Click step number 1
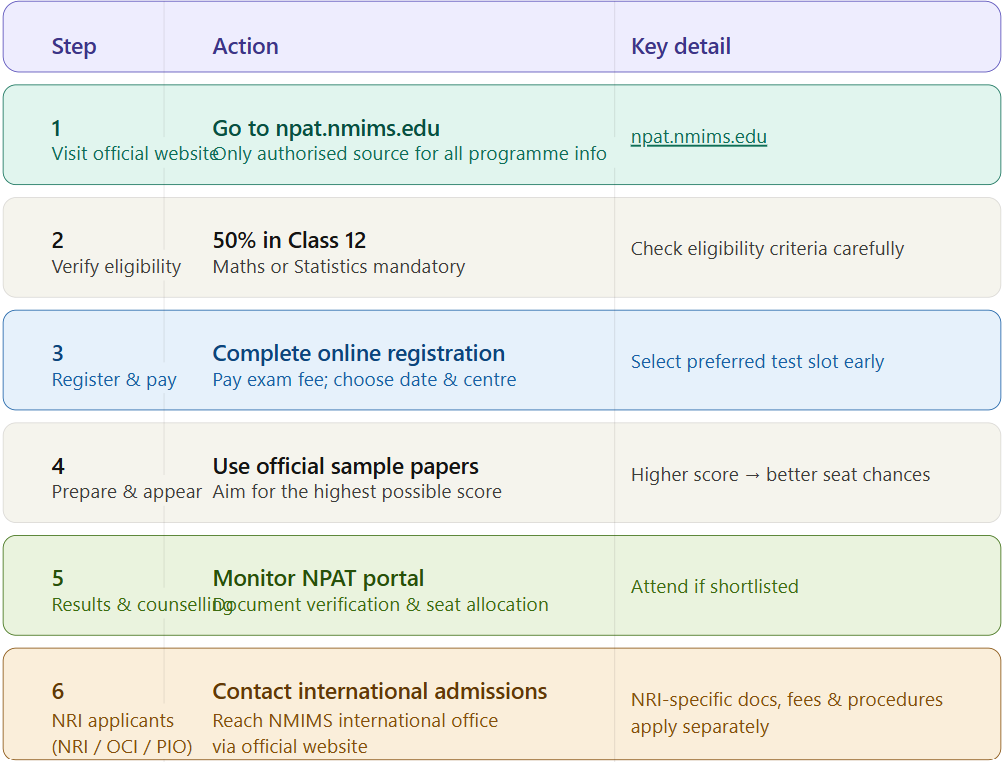1005x762 pixels. 57,128
